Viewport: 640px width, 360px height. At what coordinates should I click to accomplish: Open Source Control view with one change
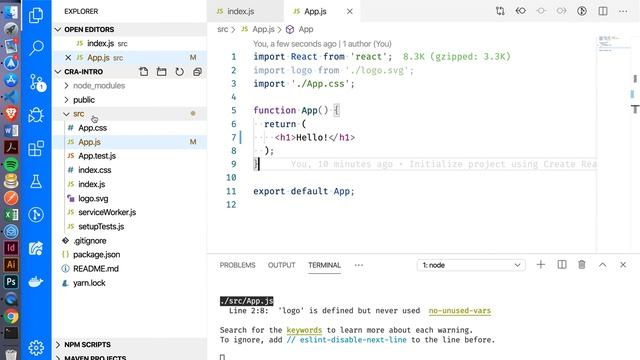[x=37, y=82]
